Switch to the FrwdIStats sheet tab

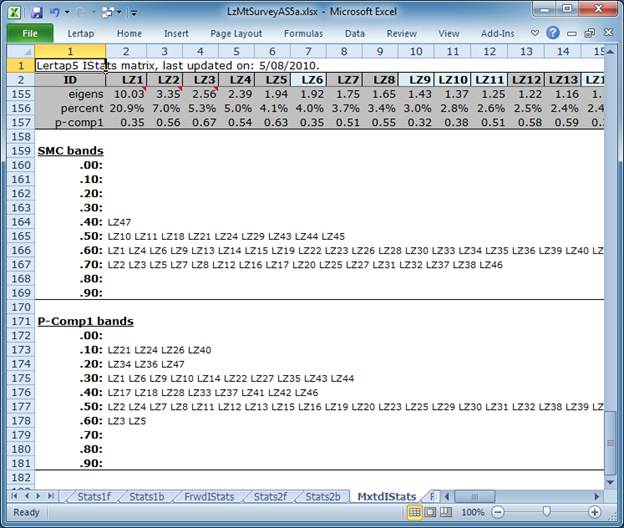(209, 496)
